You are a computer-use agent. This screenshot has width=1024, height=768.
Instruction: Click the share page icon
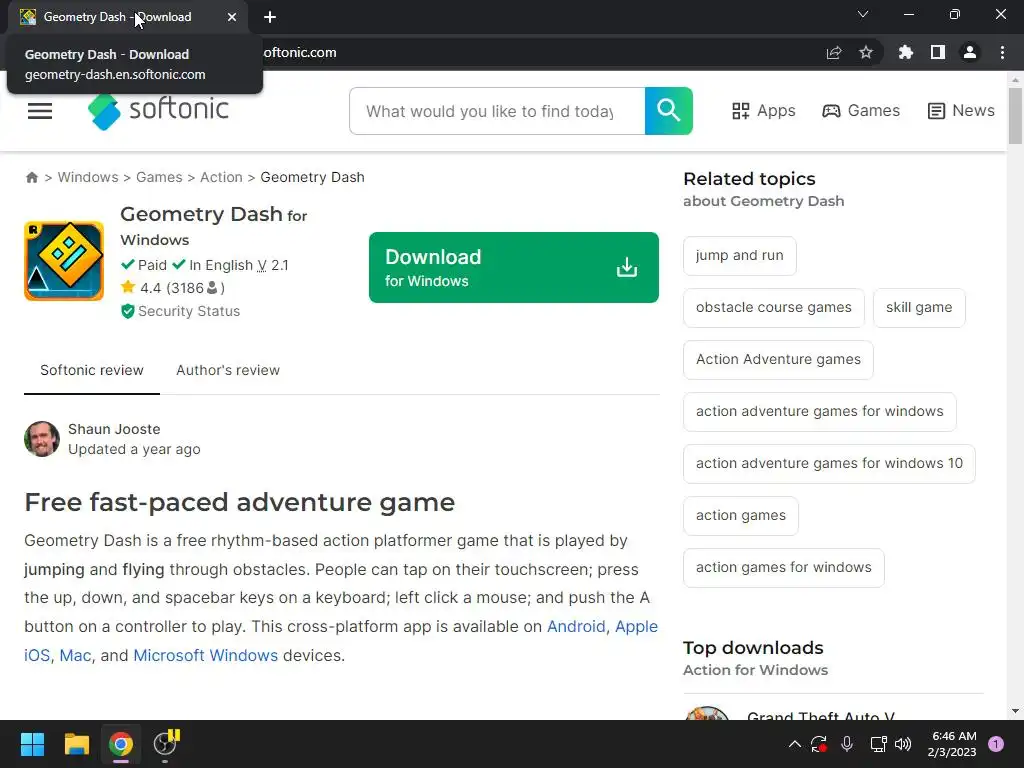click(x=834, y=52)
